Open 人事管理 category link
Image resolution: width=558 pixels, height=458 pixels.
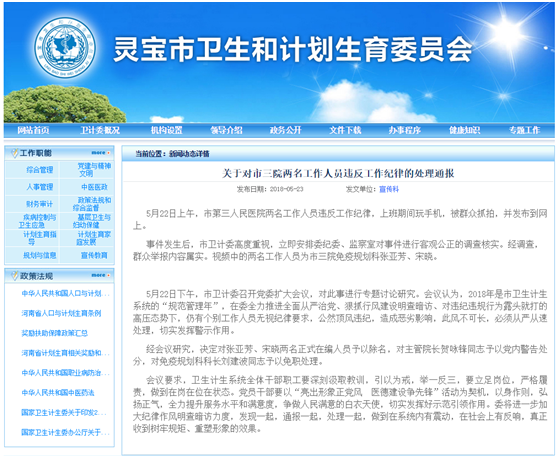[x=40, y=187]
